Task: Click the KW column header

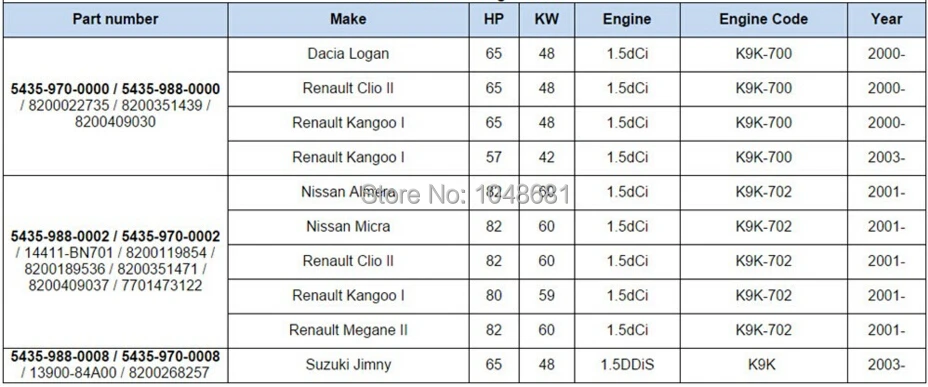Action: click(x=546, y=20)
